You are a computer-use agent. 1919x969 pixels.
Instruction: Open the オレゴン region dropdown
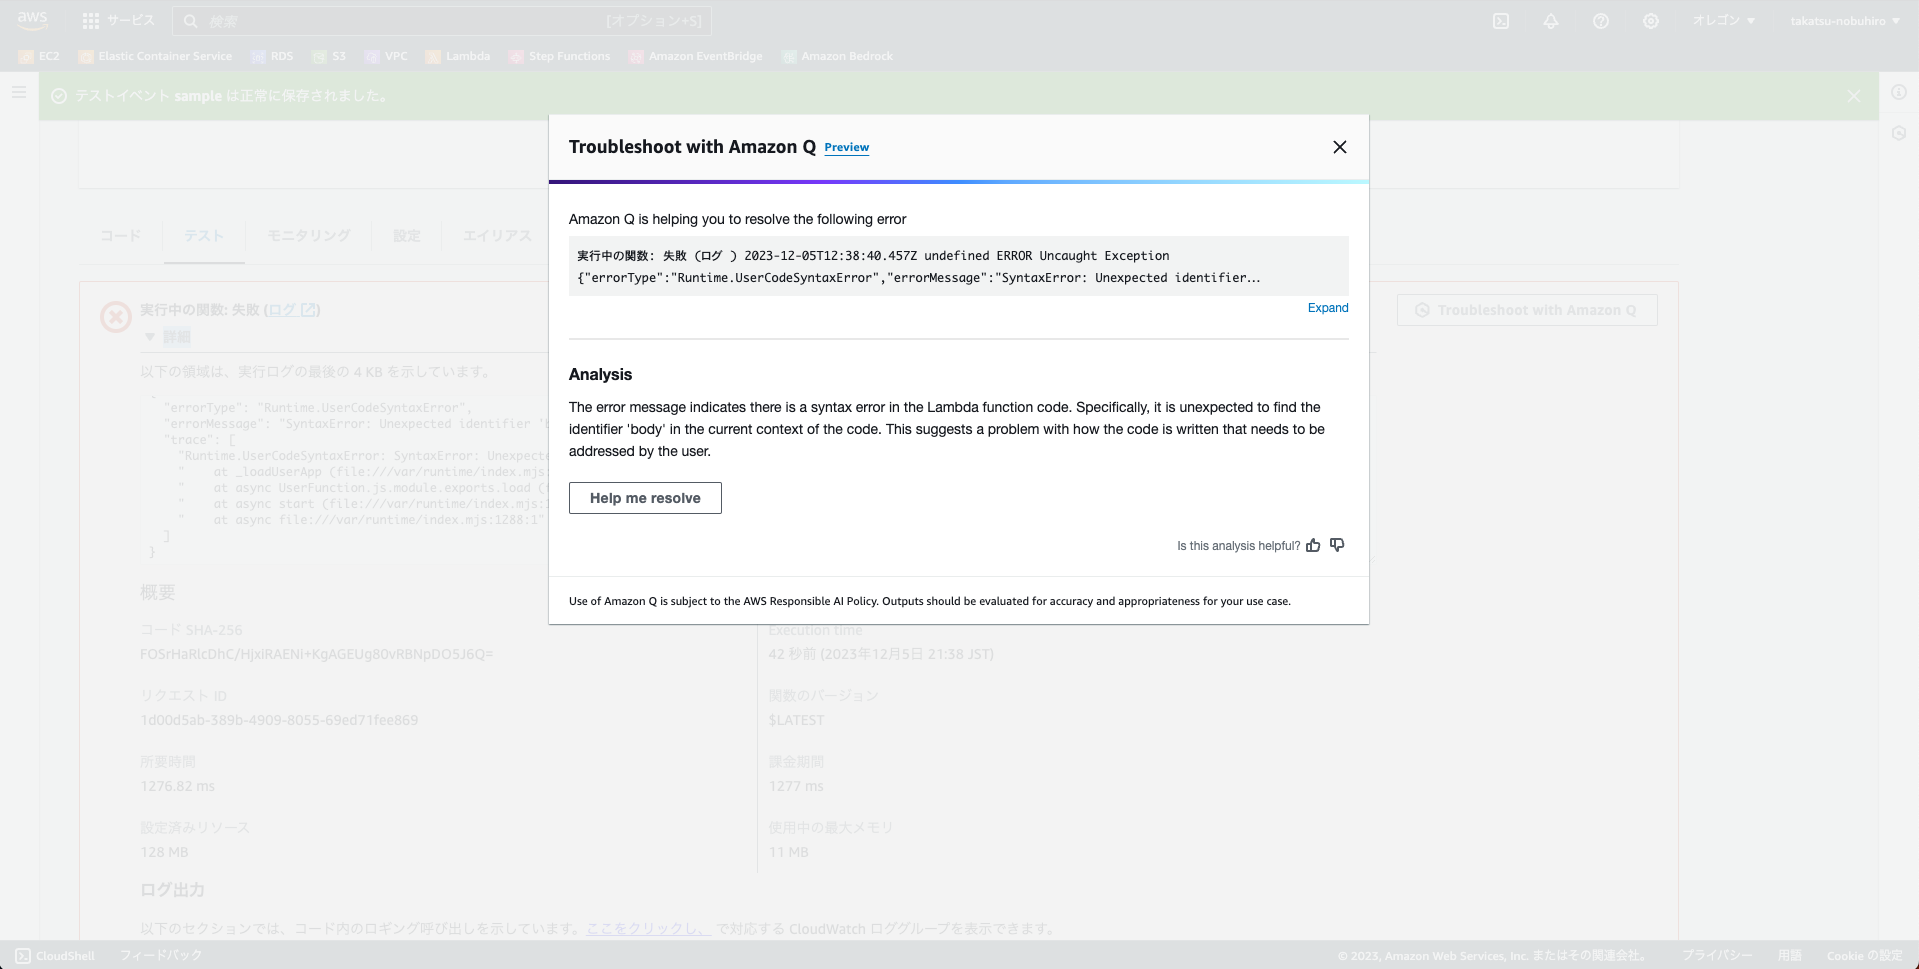tap(1723, 21)
